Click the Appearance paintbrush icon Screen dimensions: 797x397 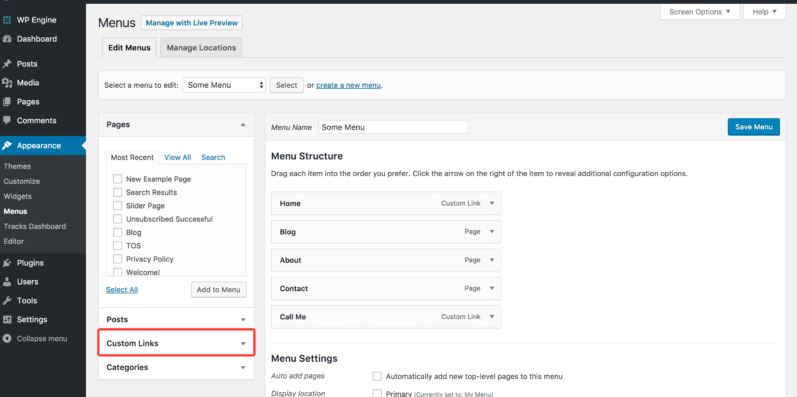(x=7, y=145)
